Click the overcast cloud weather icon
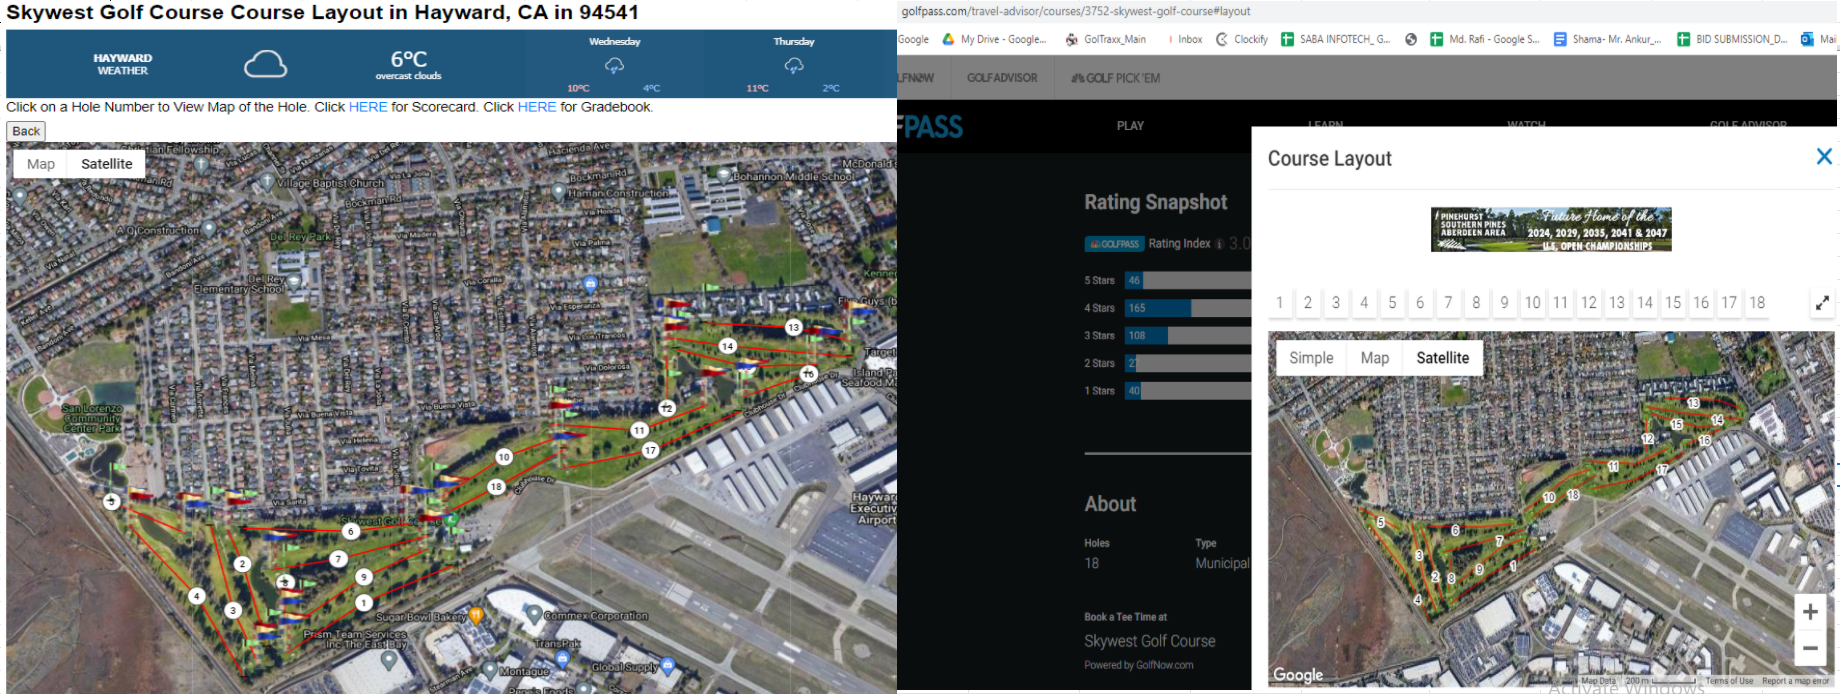This screenshot has height=694, width=1840. pyautogui.click(x=265, y=65)
